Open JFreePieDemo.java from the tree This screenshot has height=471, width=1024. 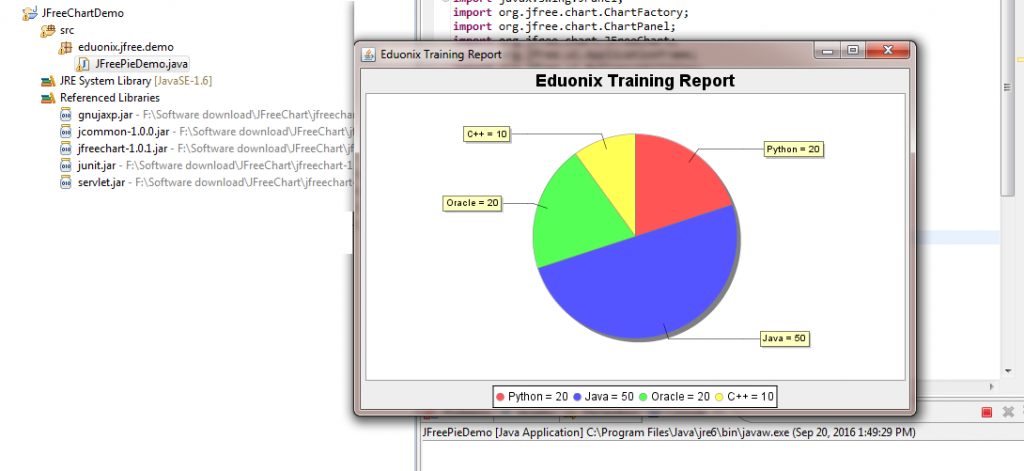click(142, 64)
